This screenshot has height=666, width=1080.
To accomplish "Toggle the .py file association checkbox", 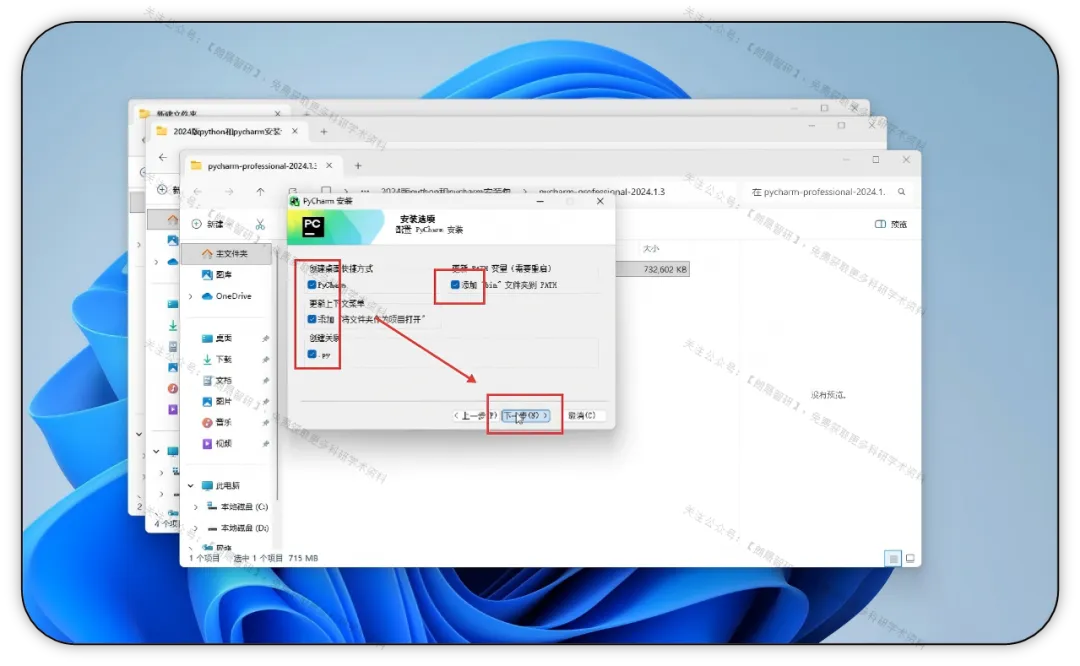I will point(312,354).
